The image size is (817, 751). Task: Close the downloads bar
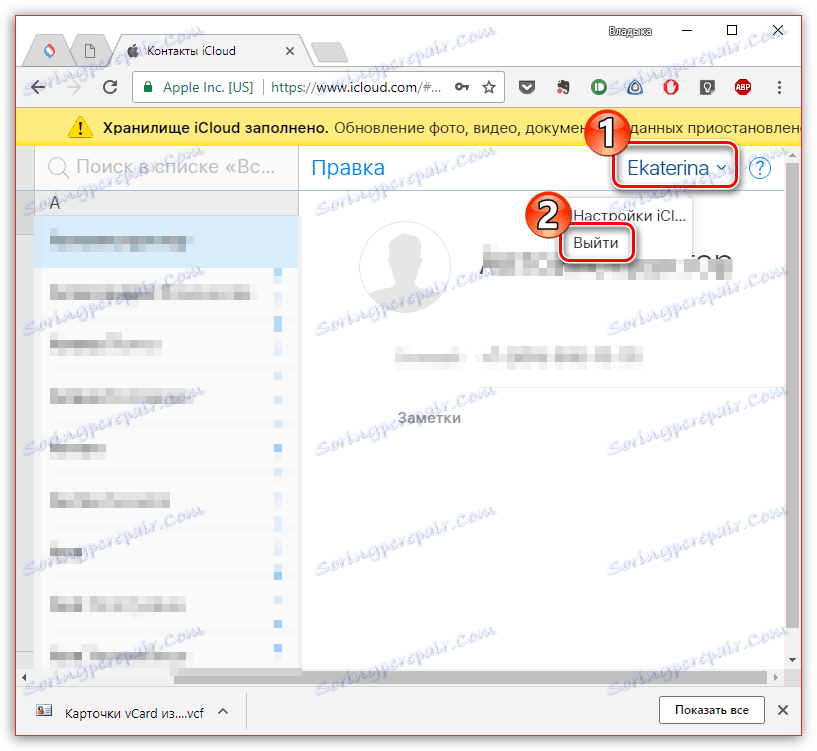pos(783,710)
